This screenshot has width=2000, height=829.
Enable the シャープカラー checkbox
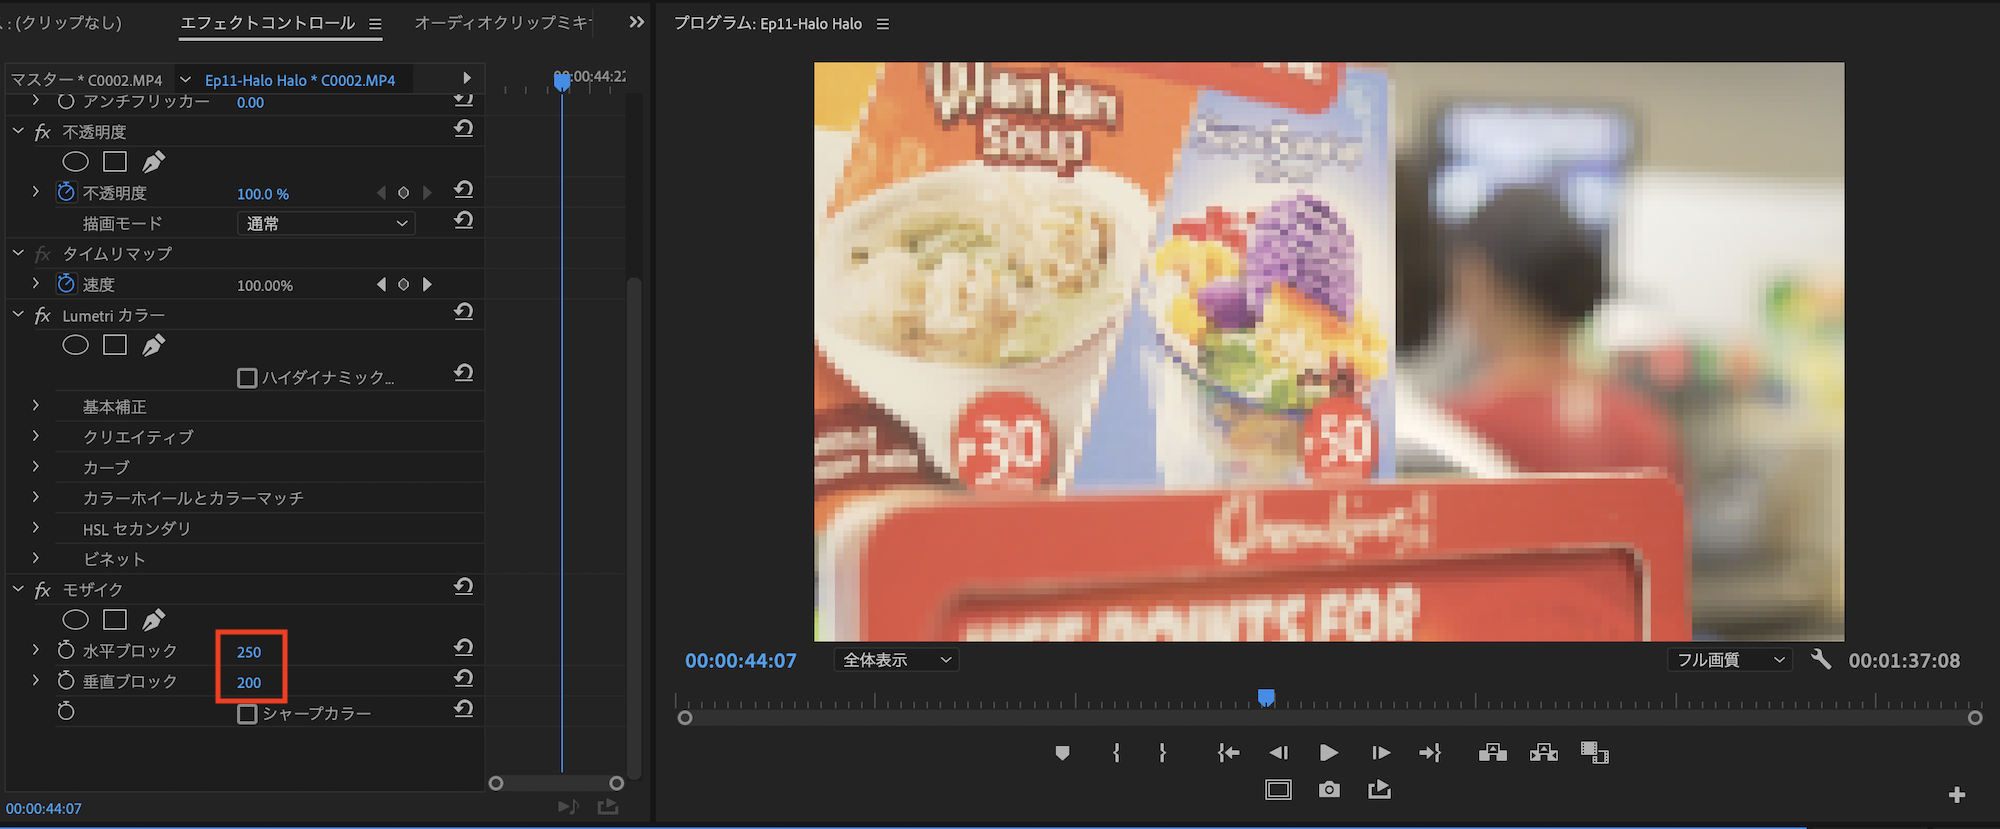coord(247,714)
